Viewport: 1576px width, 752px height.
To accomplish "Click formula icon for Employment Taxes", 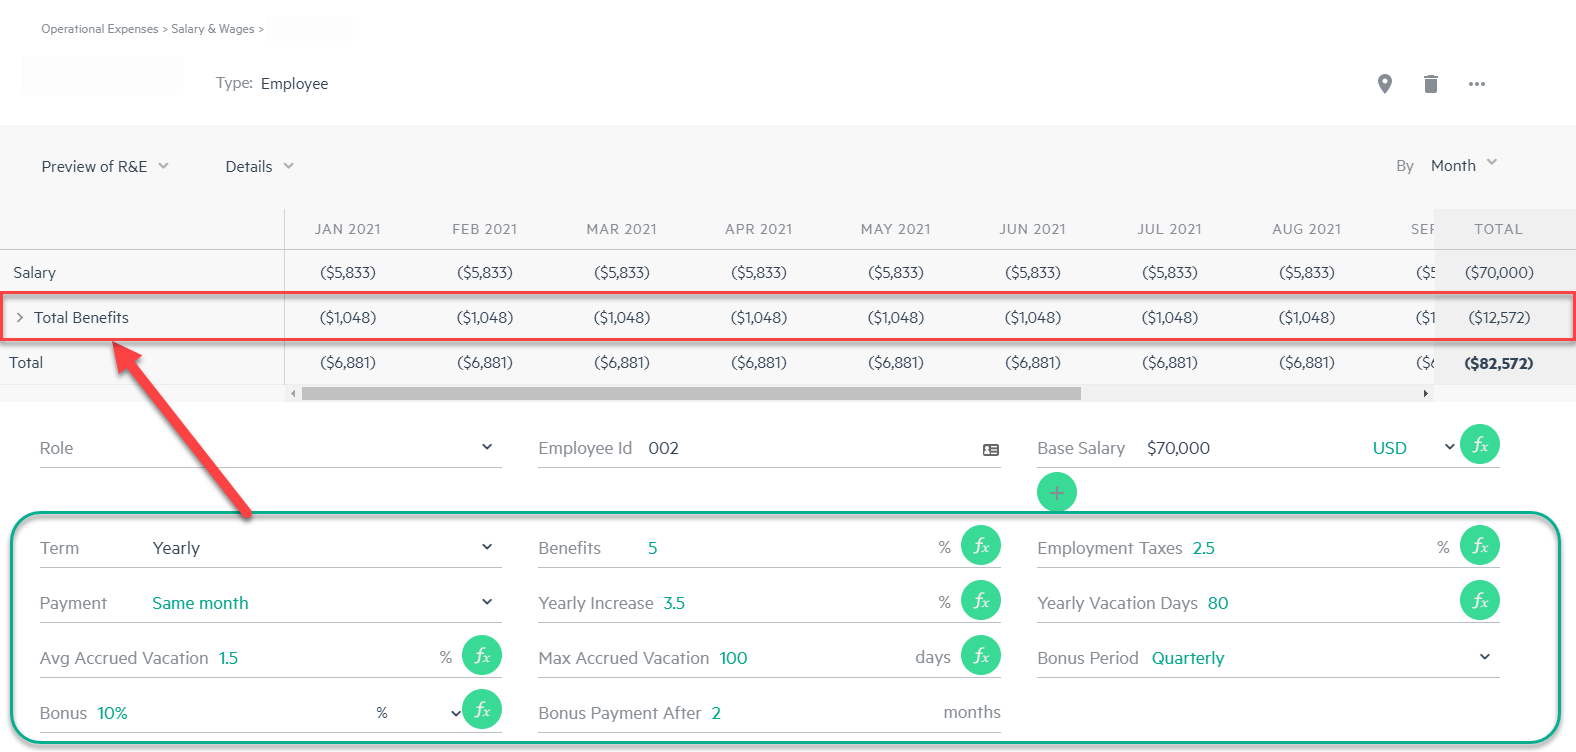I will click(1479, 546).
